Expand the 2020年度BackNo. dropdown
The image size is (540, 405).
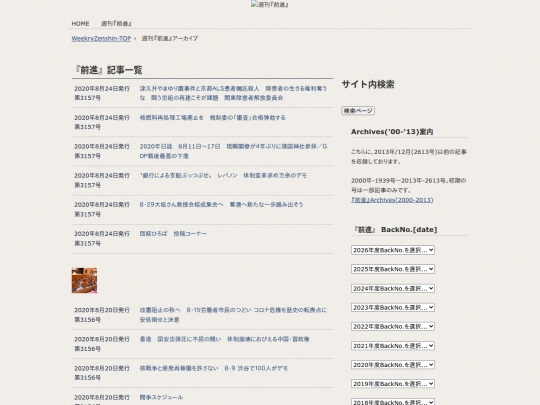(393, 364)
